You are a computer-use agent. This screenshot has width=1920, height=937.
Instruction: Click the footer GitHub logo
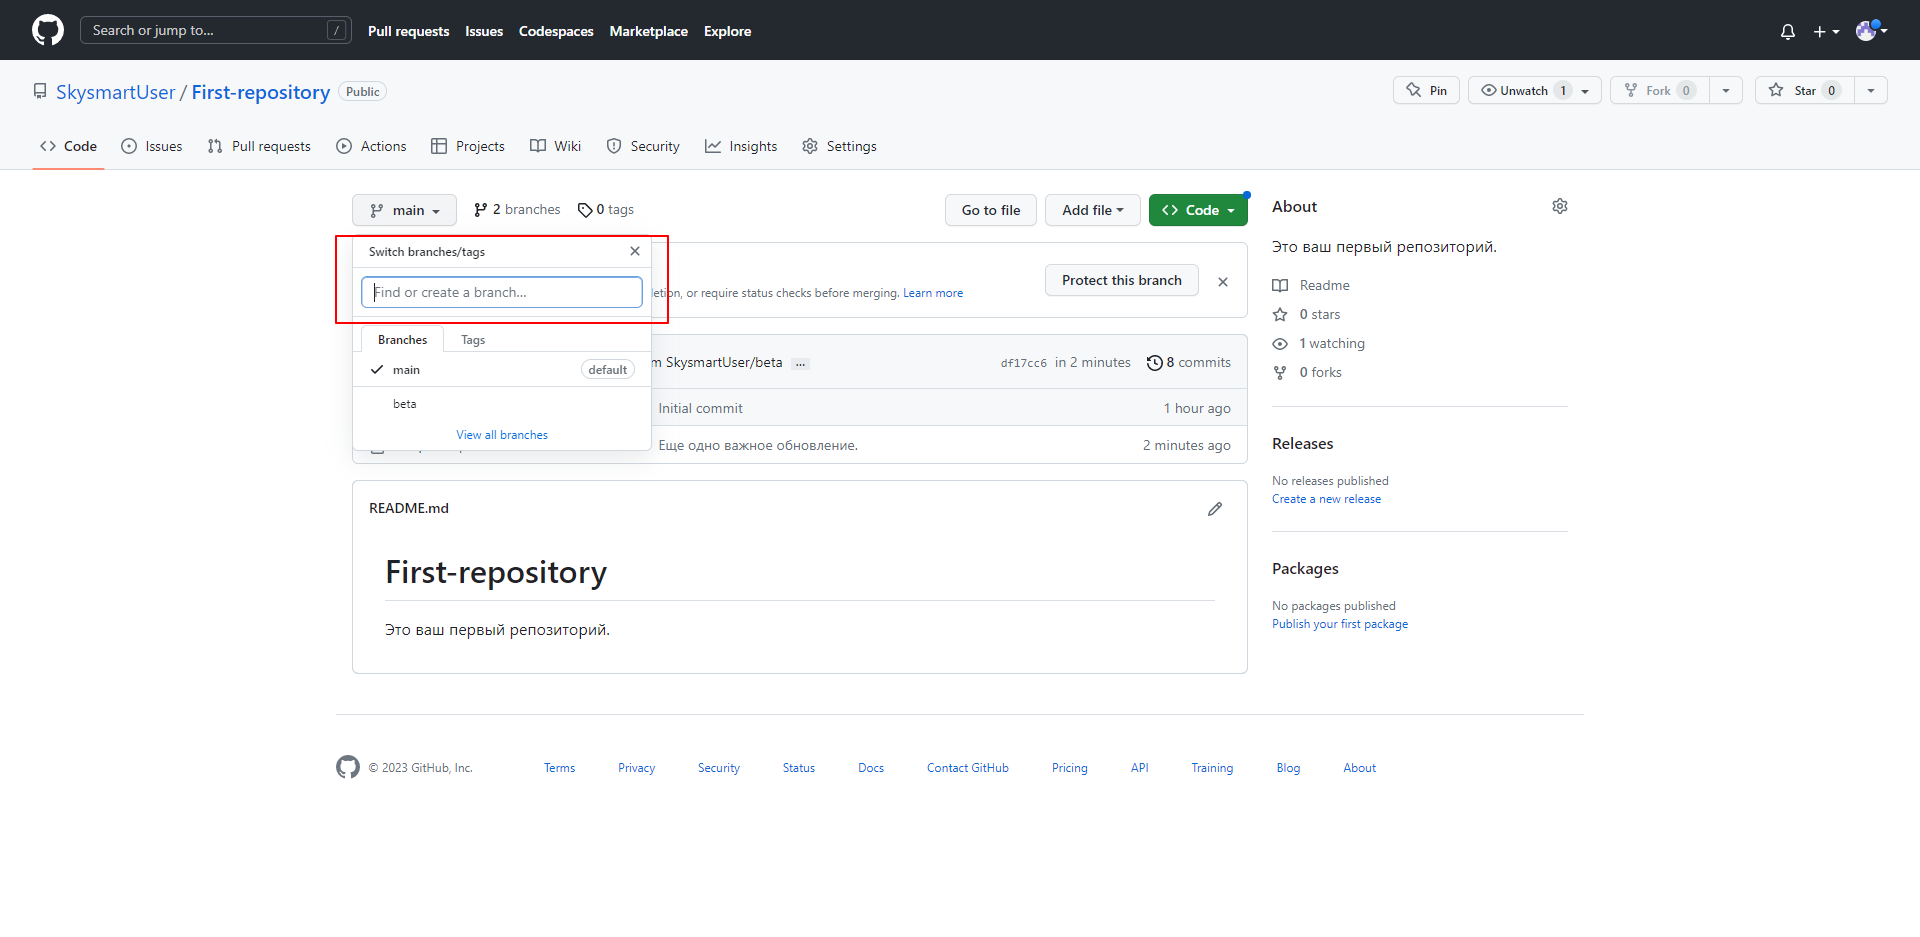pyautogui.click(x=348, y=767)
